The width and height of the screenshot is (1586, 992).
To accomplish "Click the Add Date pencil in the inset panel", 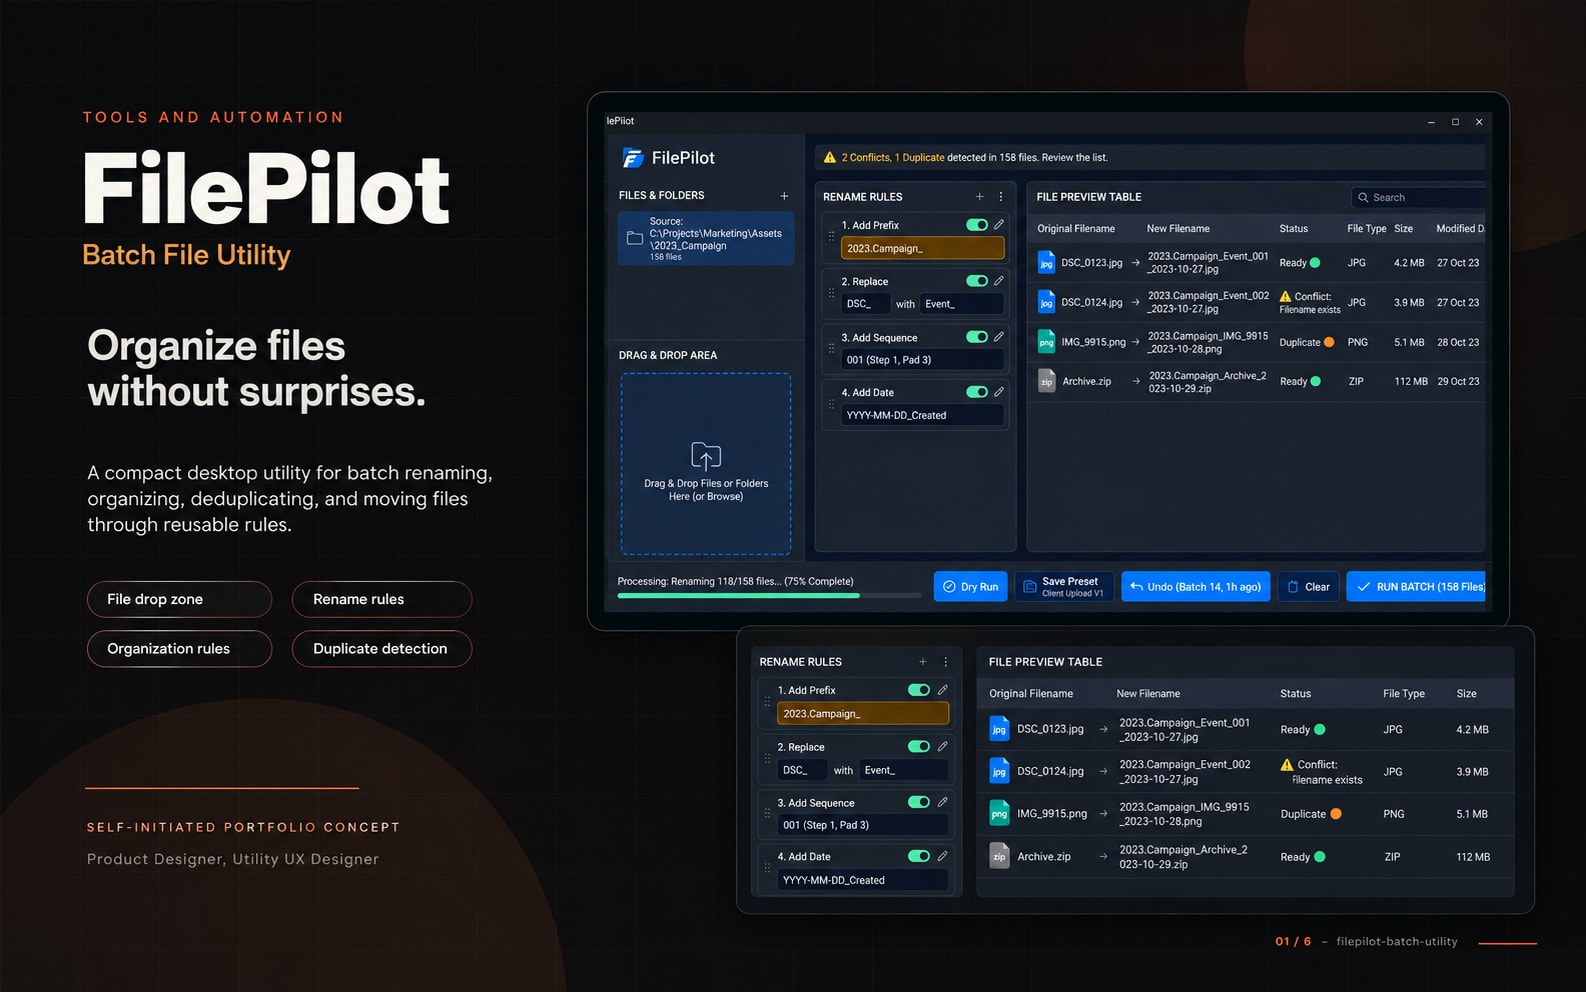I will point(942,856).
